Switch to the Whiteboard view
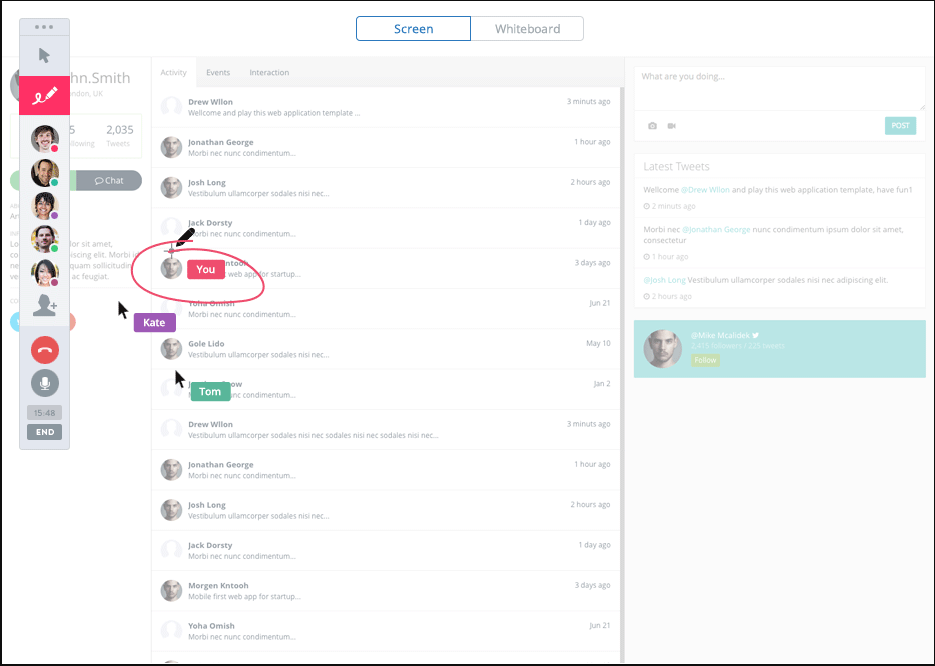 pos(527,29)
